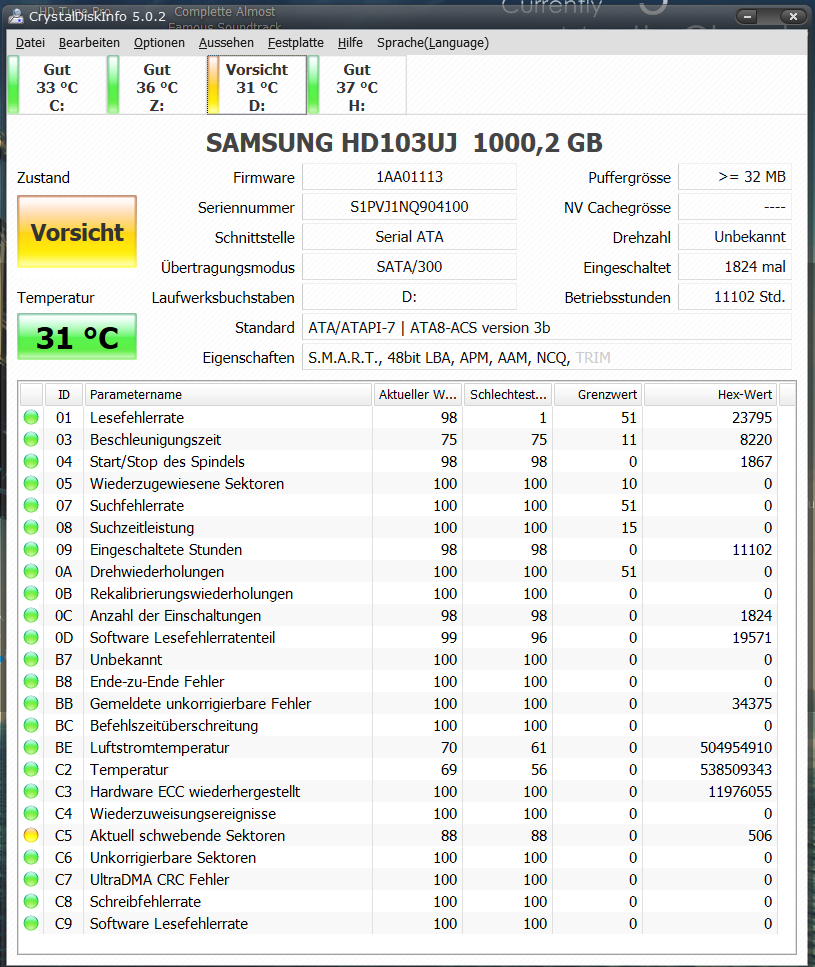Select drive D: tab marked Vorsicht
The width and height of the screenshot is (815, 967).
[x=257, y=86]
